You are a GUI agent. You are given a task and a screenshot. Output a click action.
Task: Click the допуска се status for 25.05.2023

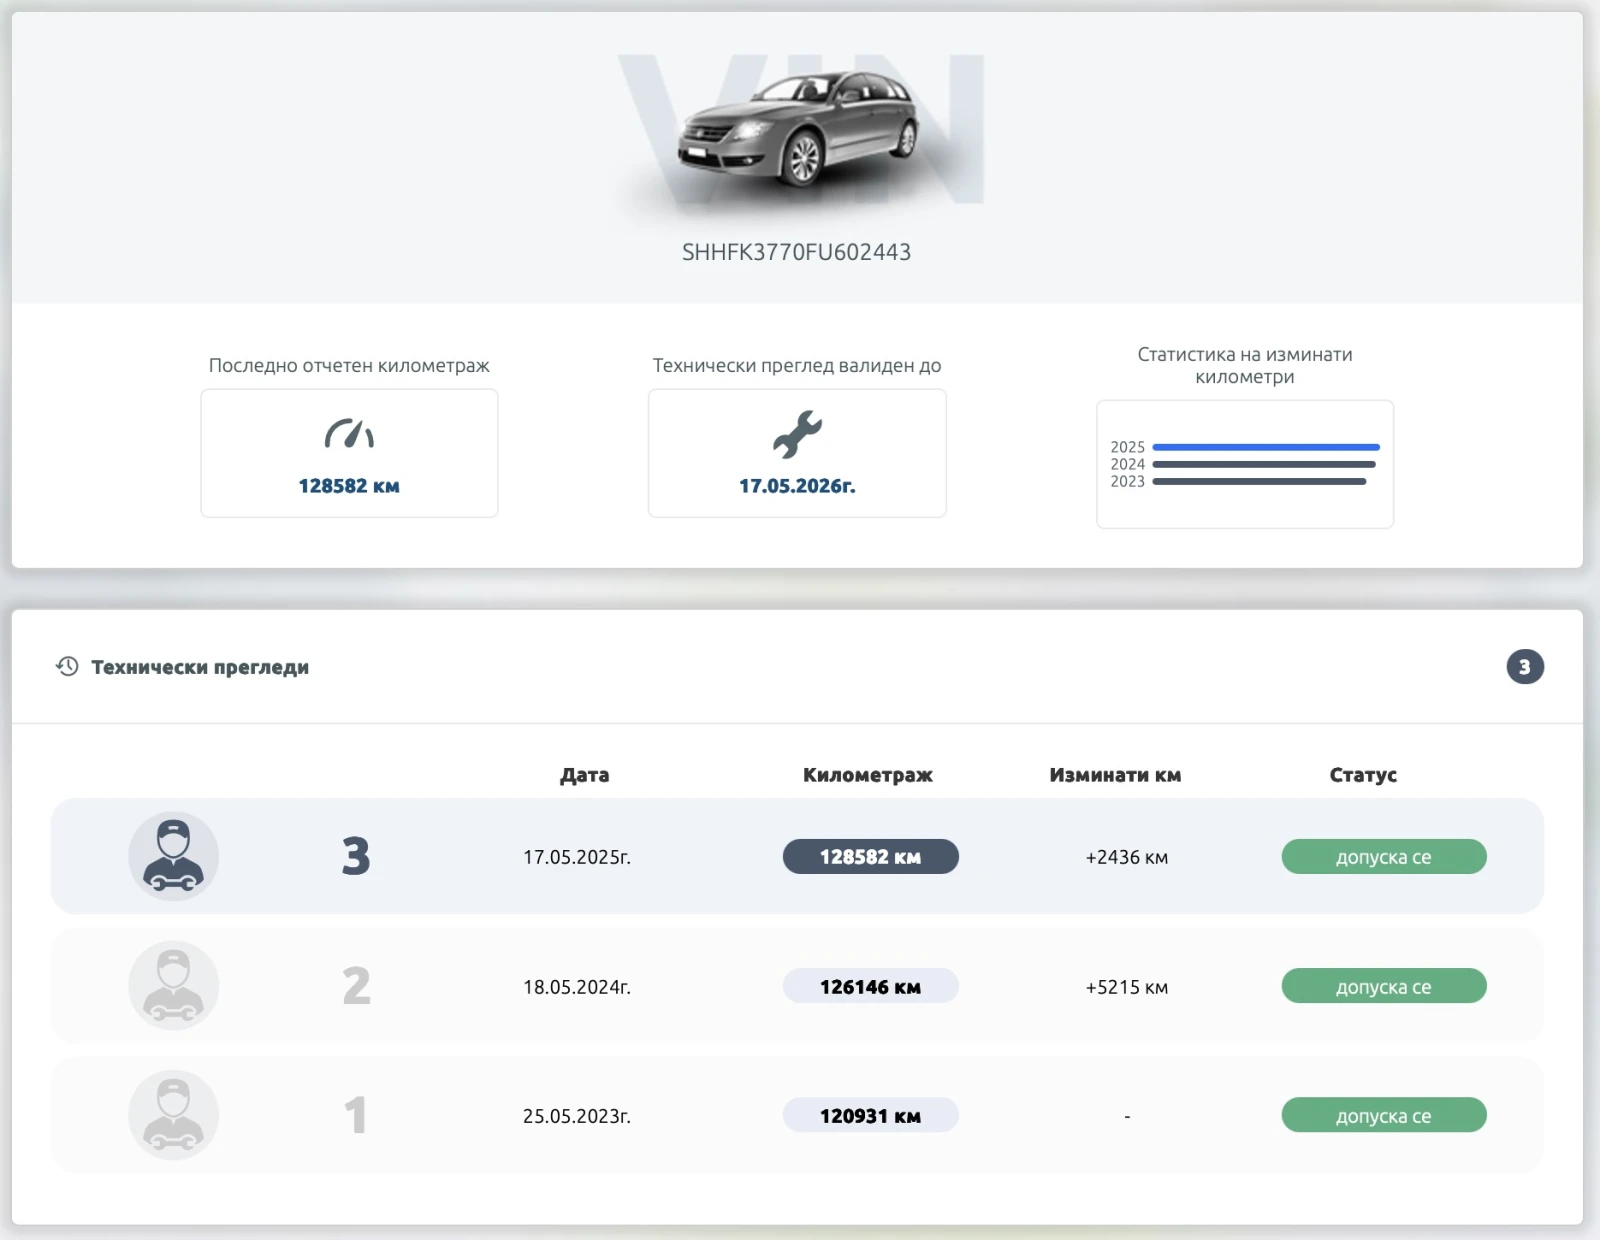tap(1383, 1116)
